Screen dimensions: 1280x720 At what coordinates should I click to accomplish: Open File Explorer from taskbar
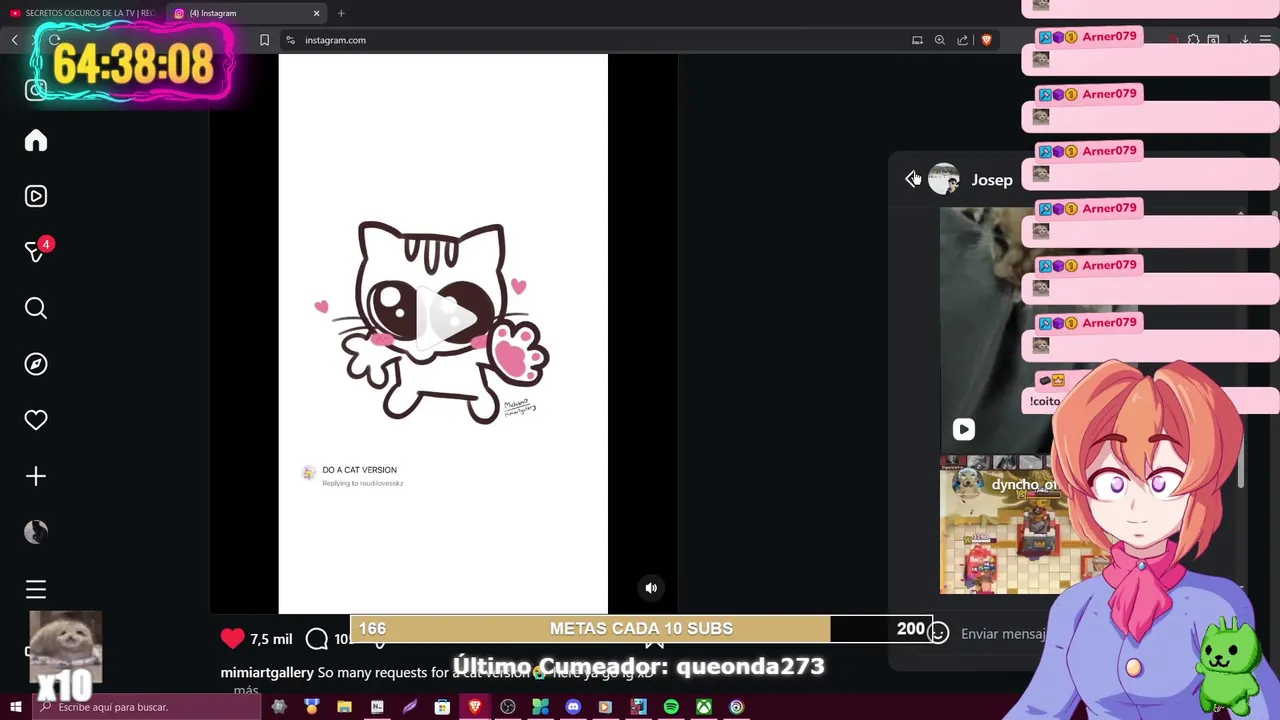point(344,707)
